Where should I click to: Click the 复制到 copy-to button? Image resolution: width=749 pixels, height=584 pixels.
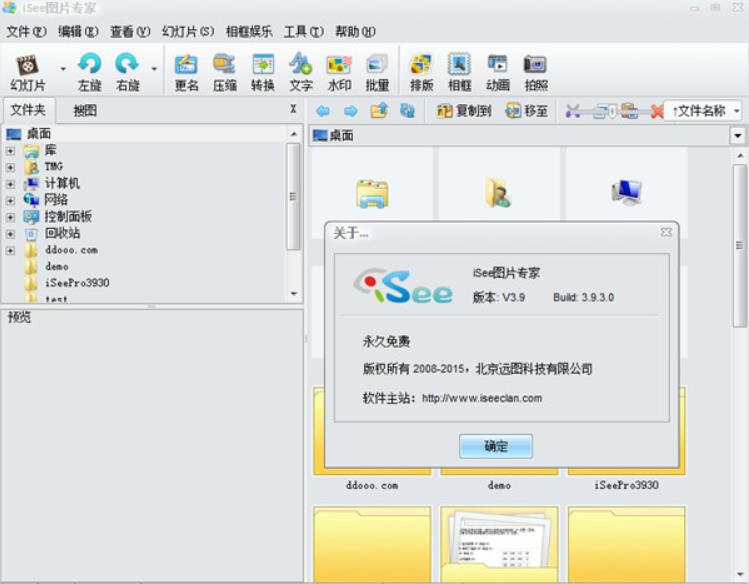(464, 111)
